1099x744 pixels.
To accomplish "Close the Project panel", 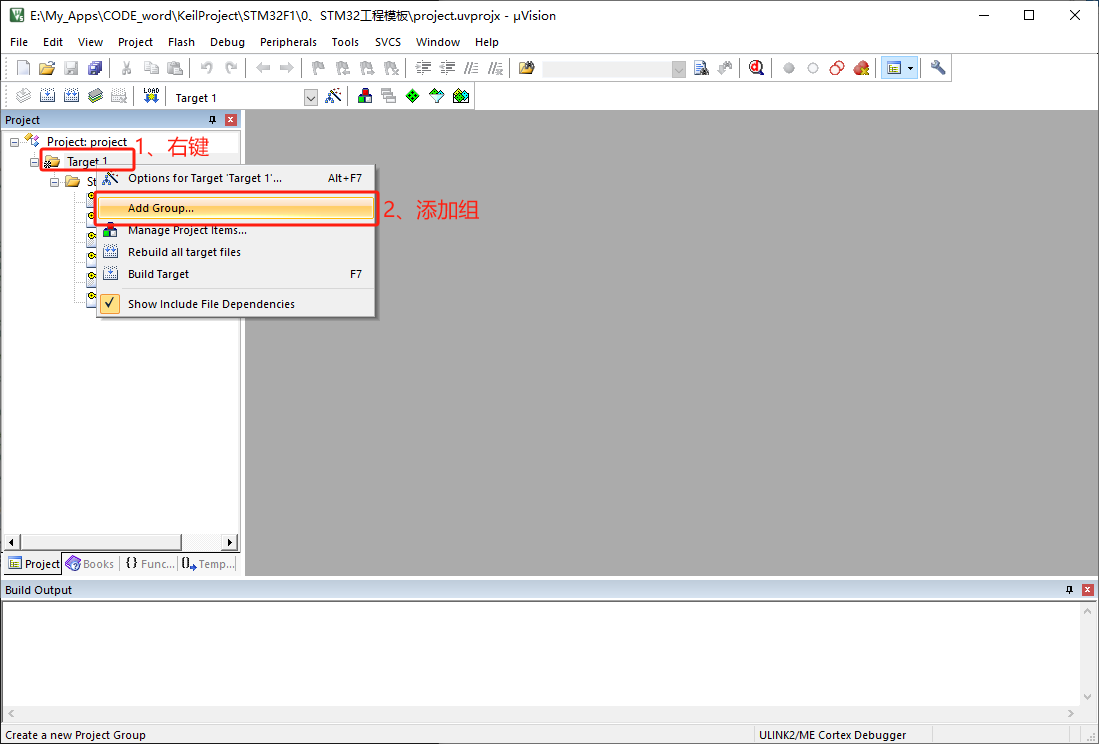I will (x=231, y=120).
